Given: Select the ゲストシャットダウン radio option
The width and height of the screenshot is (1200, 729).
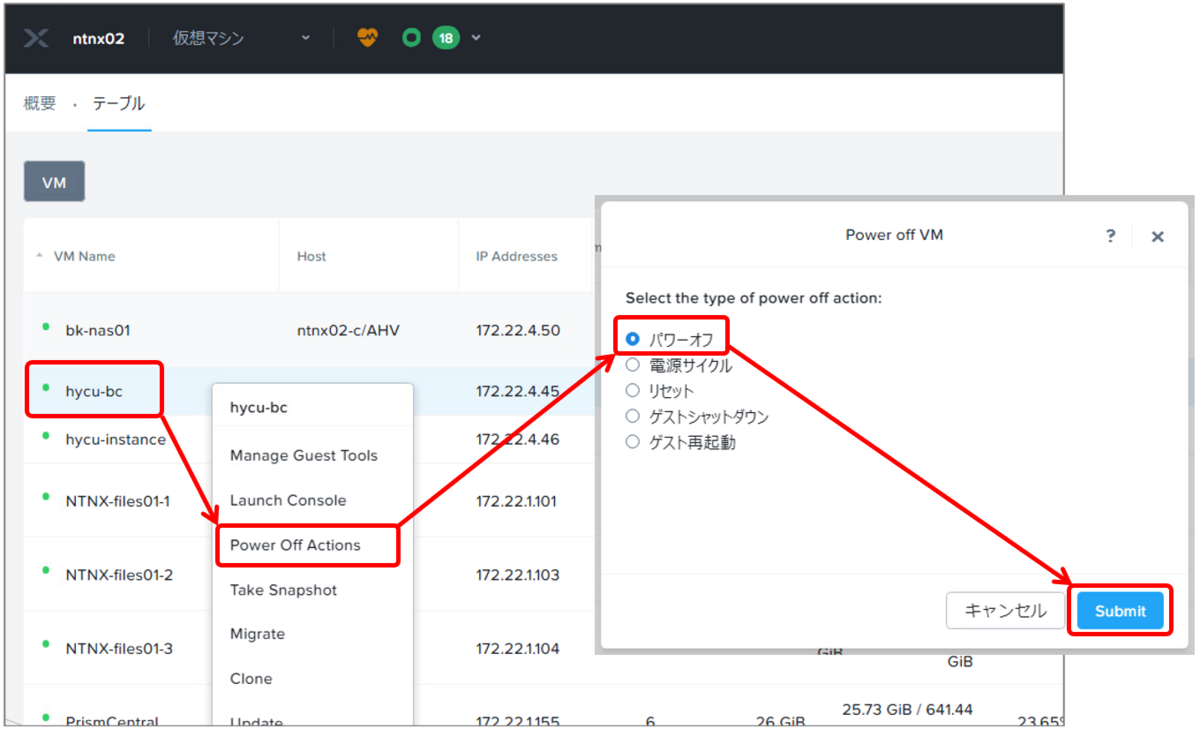Looking at the screenshot, I should click(632, 416).
